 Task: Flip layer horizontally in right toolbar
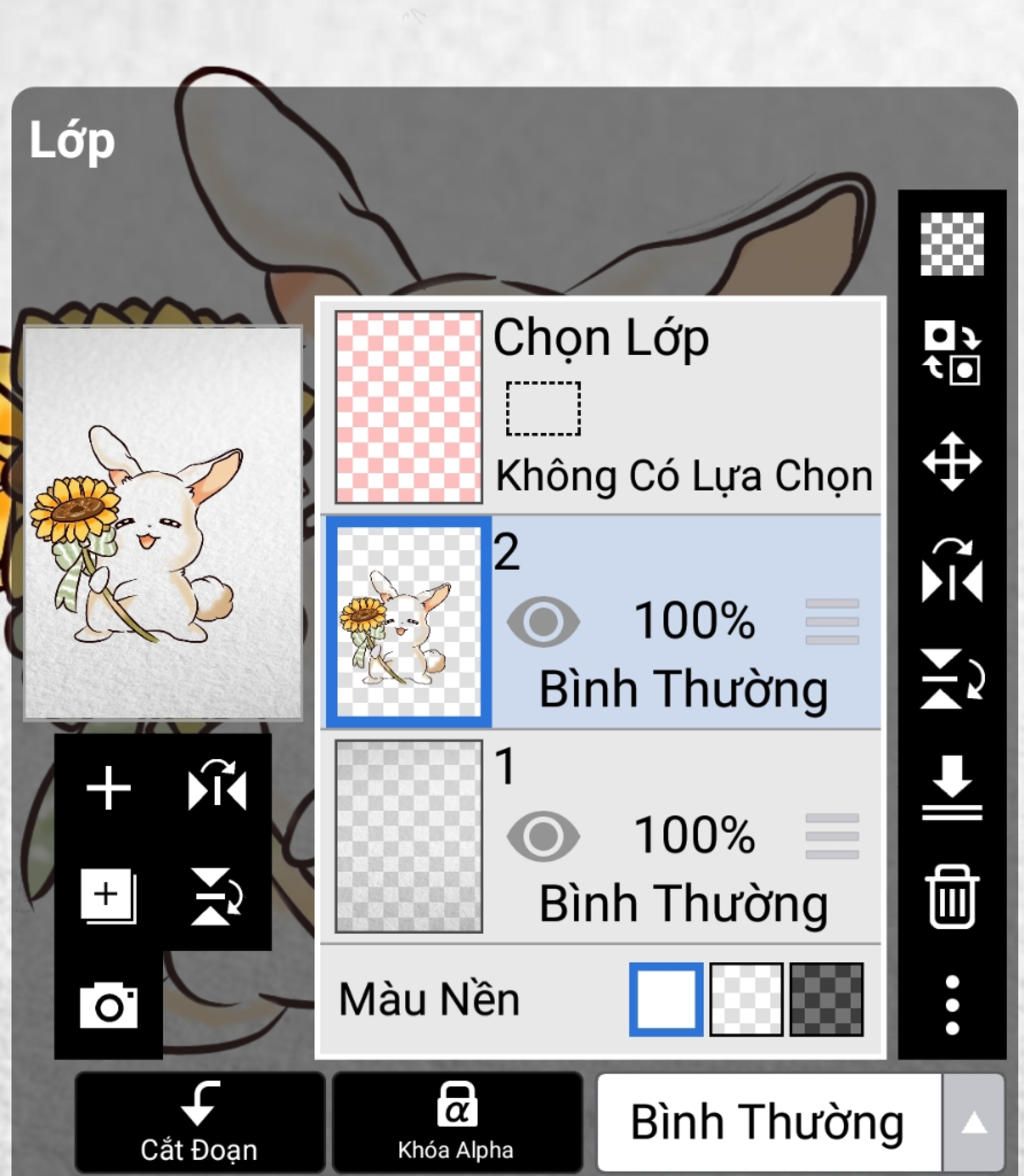[x=952, y=571]
